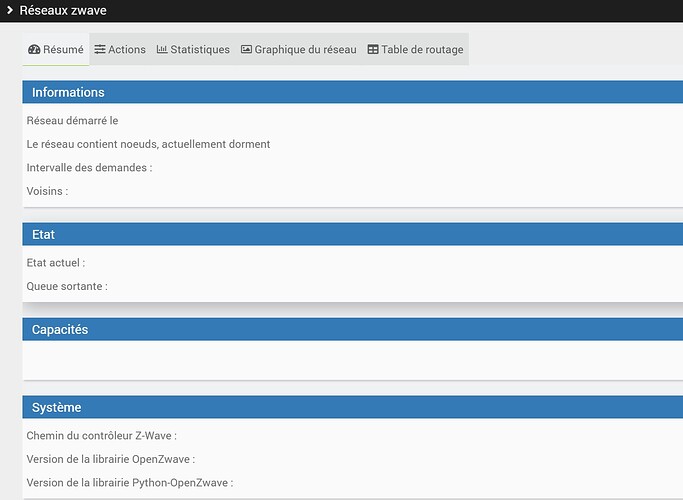Click the 'Etat actuel :' label

point(56,263)
